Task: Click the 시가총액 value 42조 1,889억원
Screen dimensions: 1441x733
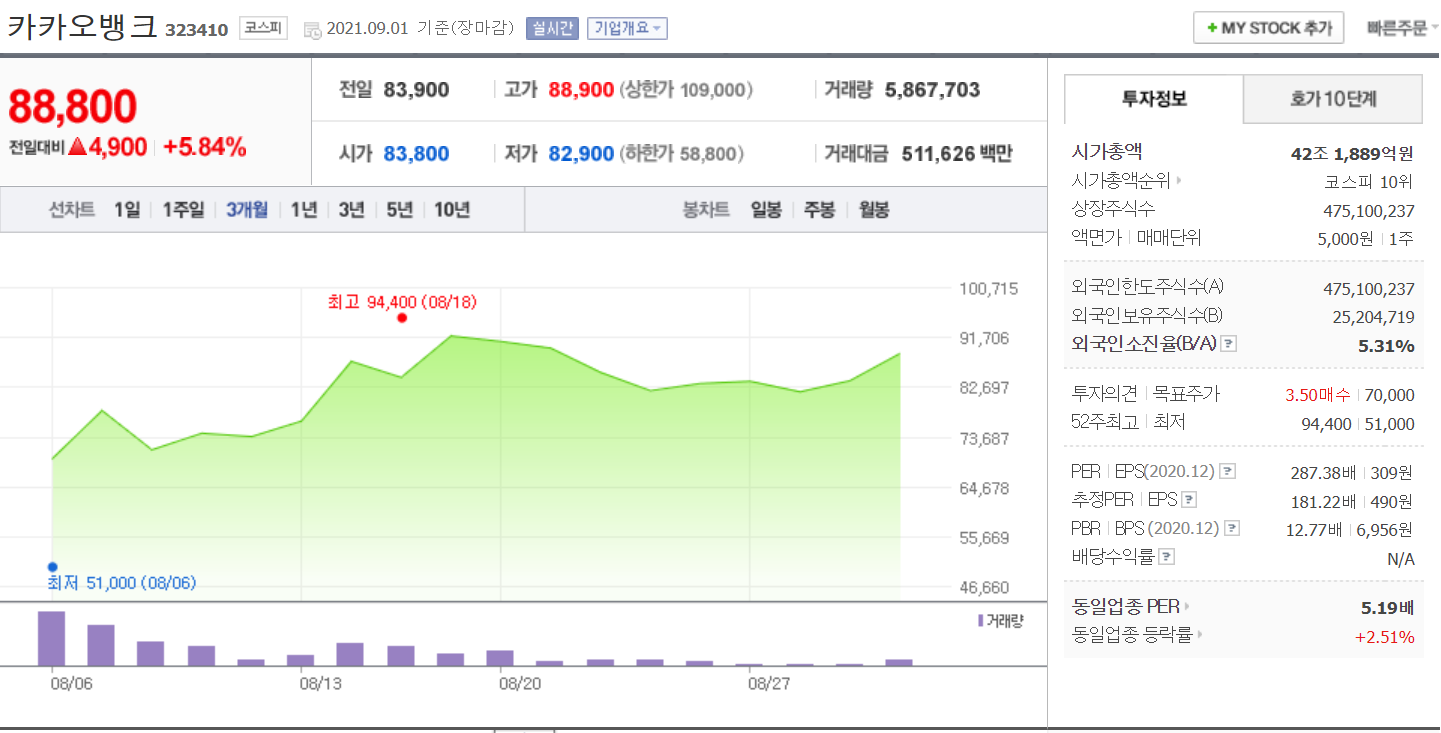Action: [1353, 153]
